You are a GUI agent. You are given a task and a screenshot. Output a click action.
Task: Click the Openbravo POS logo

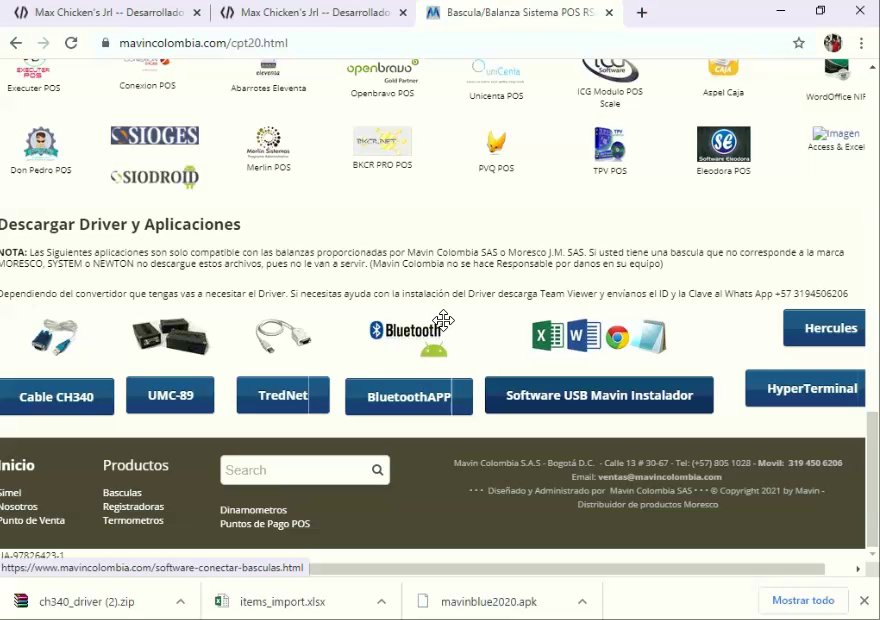[382, 71]
